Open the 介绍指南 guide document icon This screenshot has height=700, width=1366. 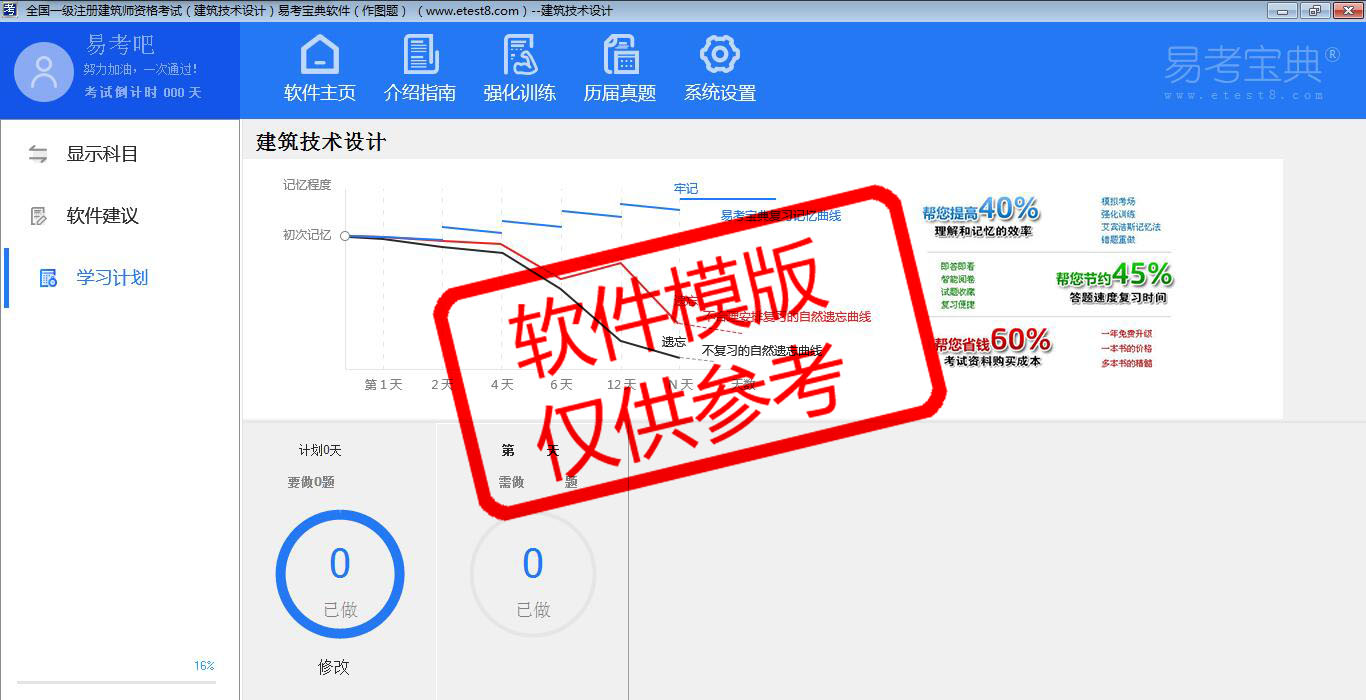point(421,54)
